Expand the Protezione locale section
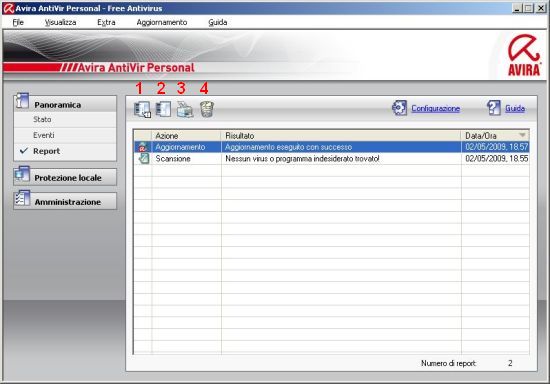Image resolution: width=550 pixels, height=384 pixels. pos(65,177)
